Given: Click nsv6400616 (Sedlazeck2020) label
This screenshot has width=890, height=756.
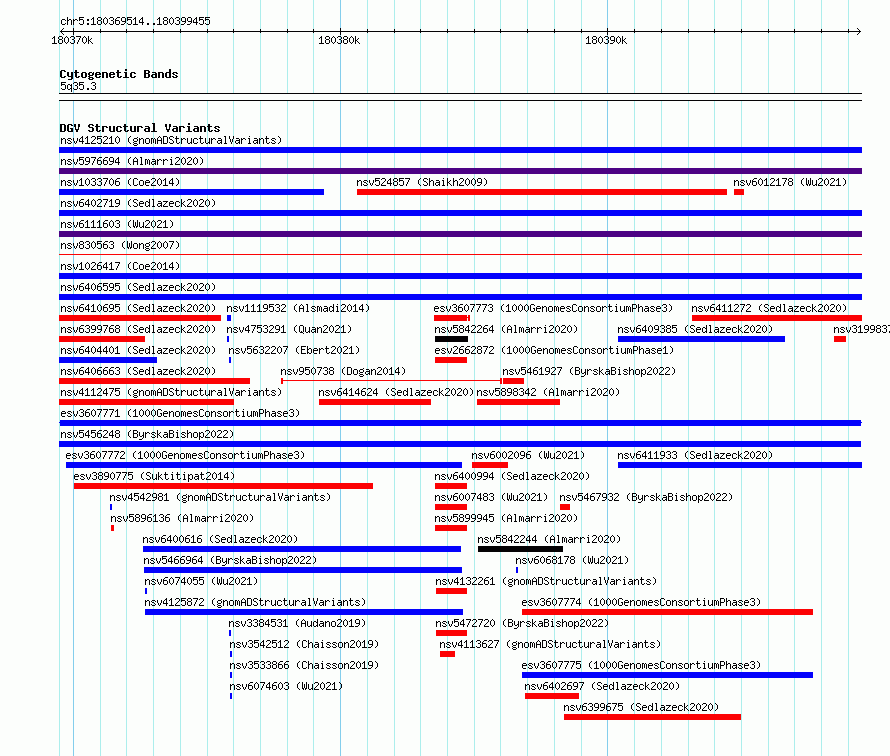Looking at the screenshot, I should 220,539.
